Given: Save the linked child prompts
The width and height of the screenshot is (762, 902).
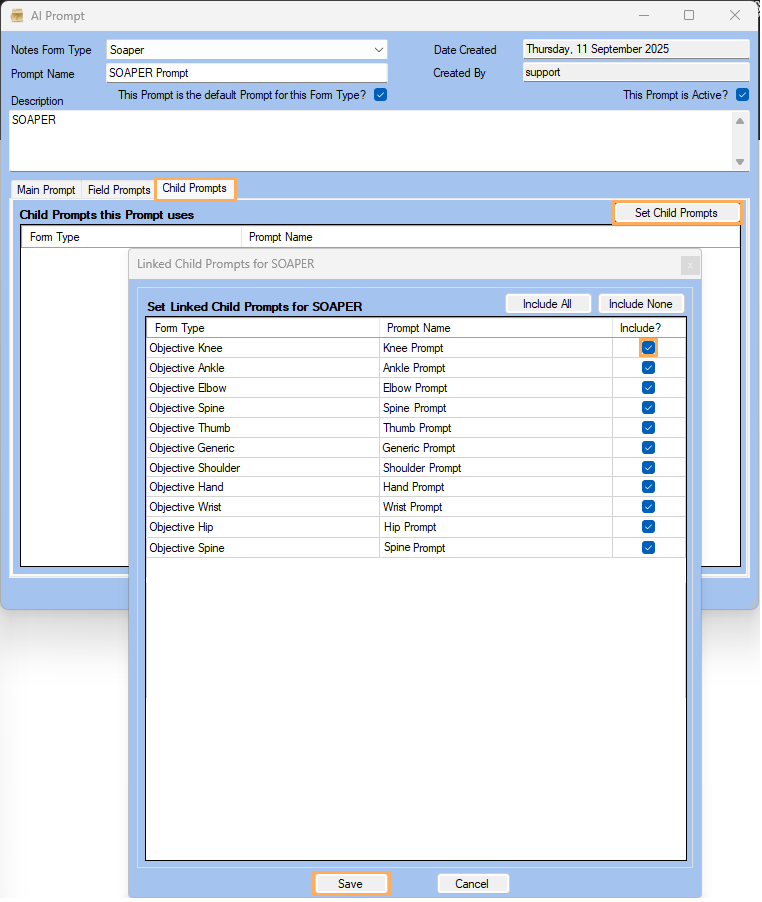Looking at the screenshot, I should click(x=350, y=884).
